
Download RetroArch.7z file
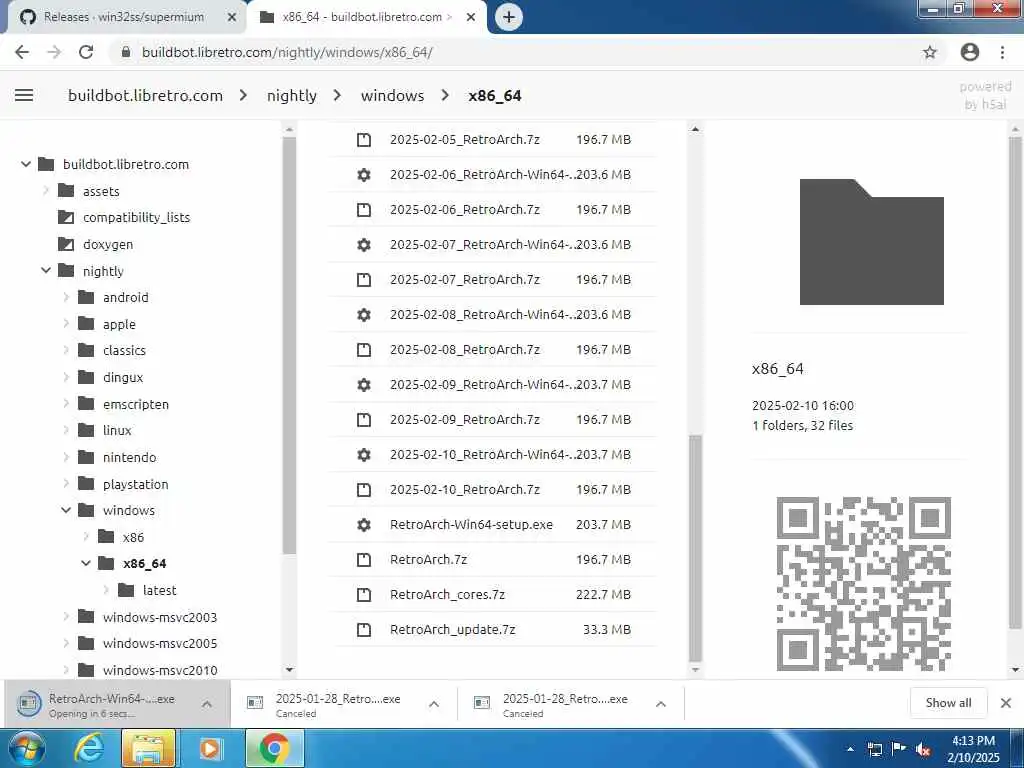493,560
